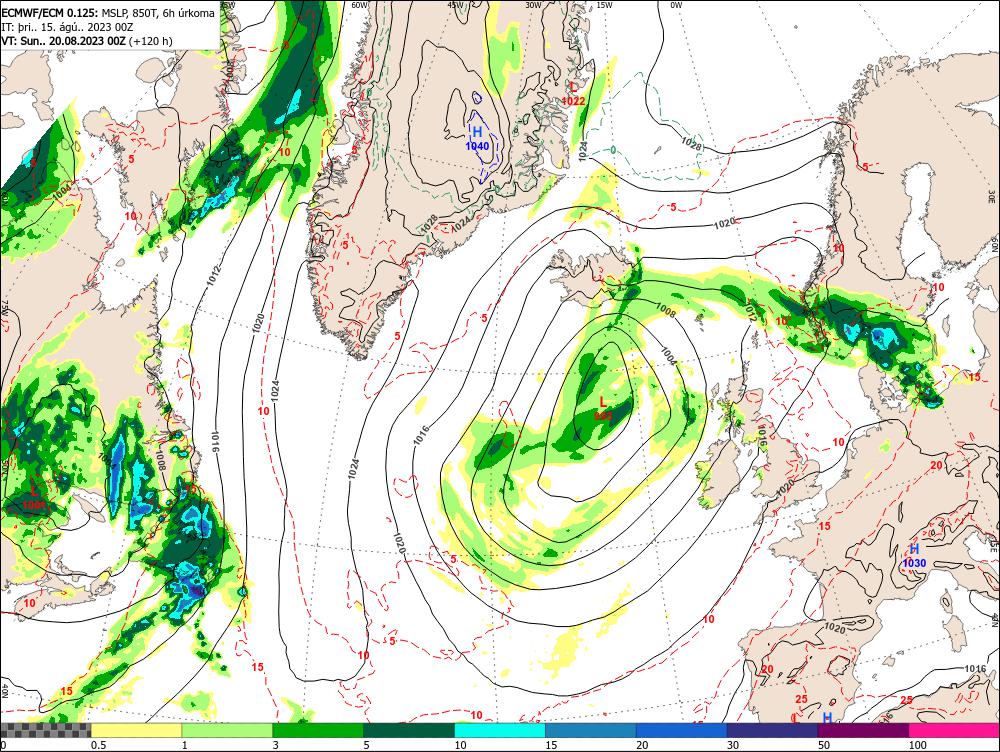The width and height of the screenshot is (1000, 752).
Task: Click the legend value "50"
Action: point(824,745)
